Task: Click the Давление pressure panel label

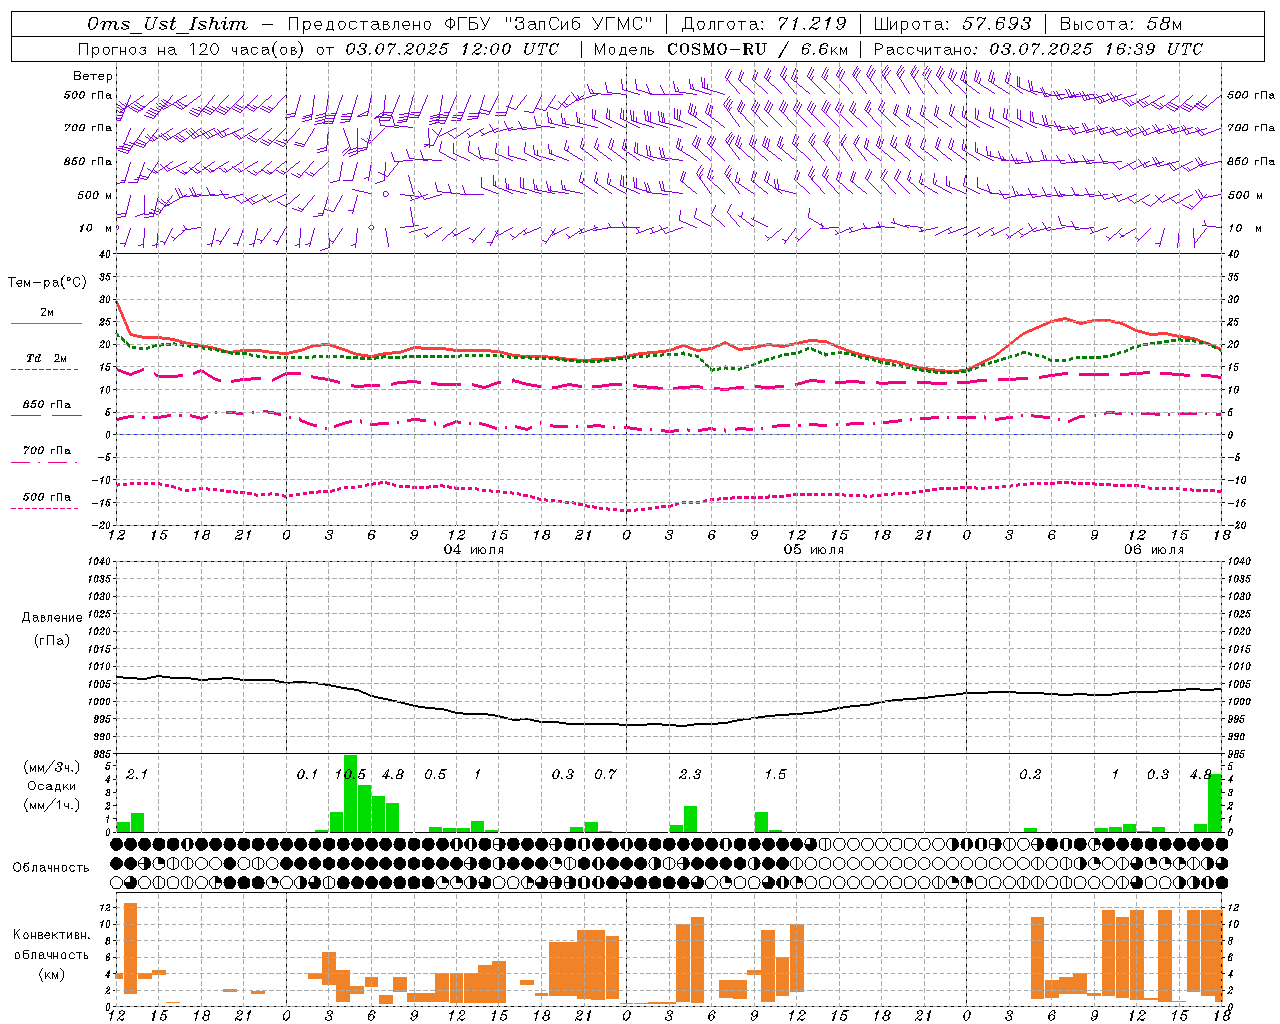Action: (x=52, y=618)
